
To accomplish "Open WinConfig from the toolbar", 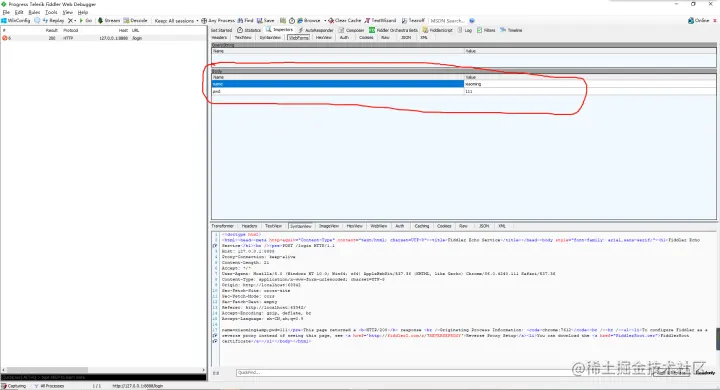I will tap(16, 21).
